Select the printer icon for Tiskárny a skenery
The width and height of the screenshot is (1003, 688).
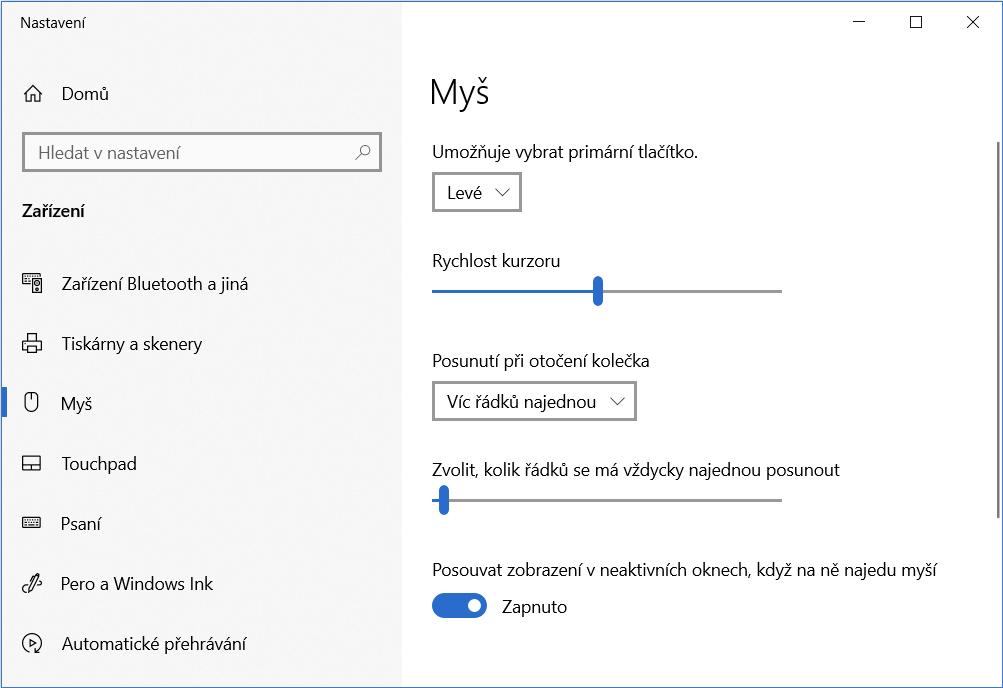click(32, 343)
